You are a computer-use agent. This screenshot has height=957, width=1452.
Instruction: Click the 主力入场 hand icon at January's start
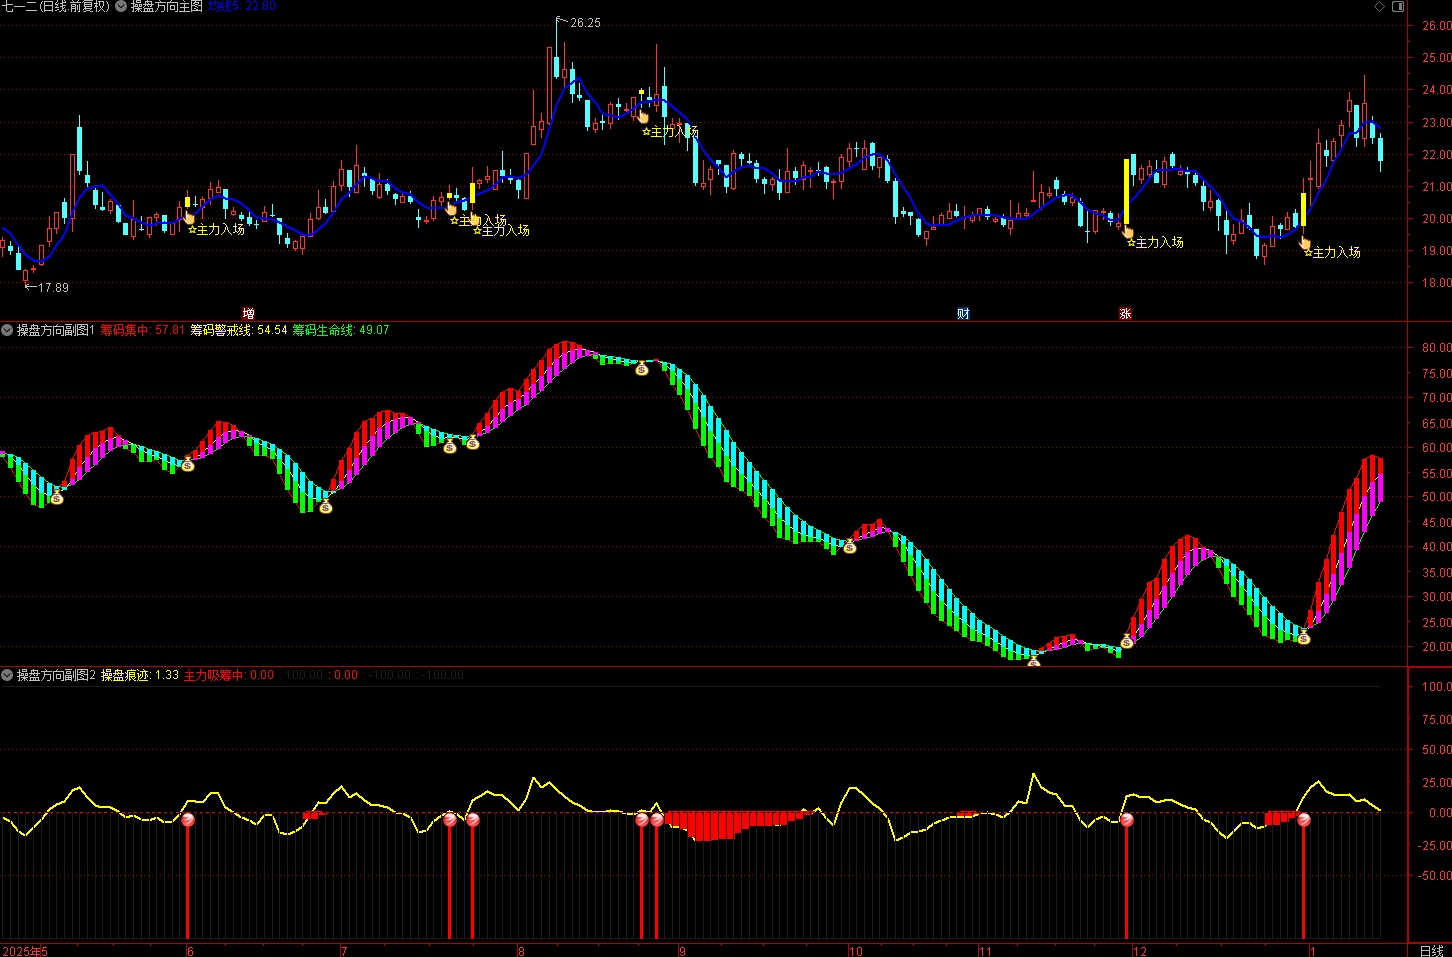point(1304,242)
